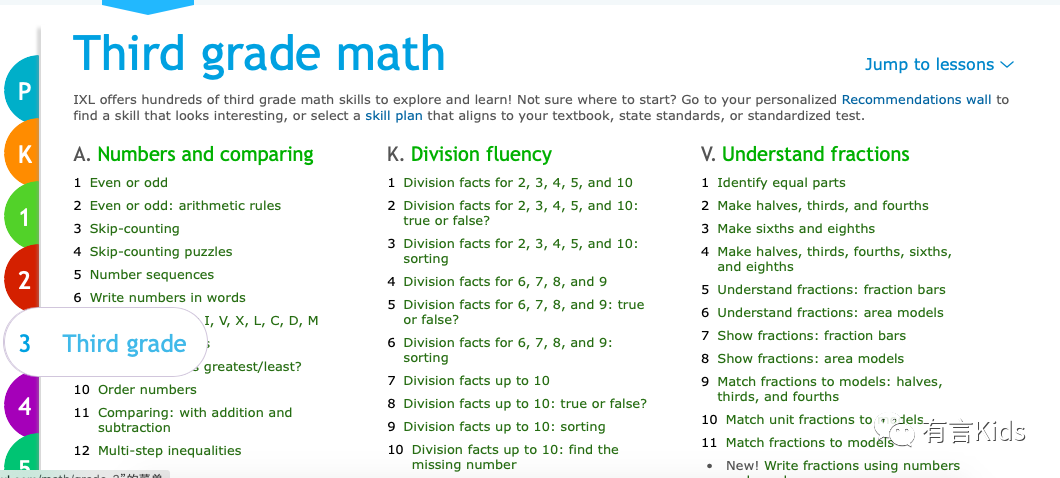
Task: Select the Pre-K grade circle tab
Action: (x=22, y=89)
